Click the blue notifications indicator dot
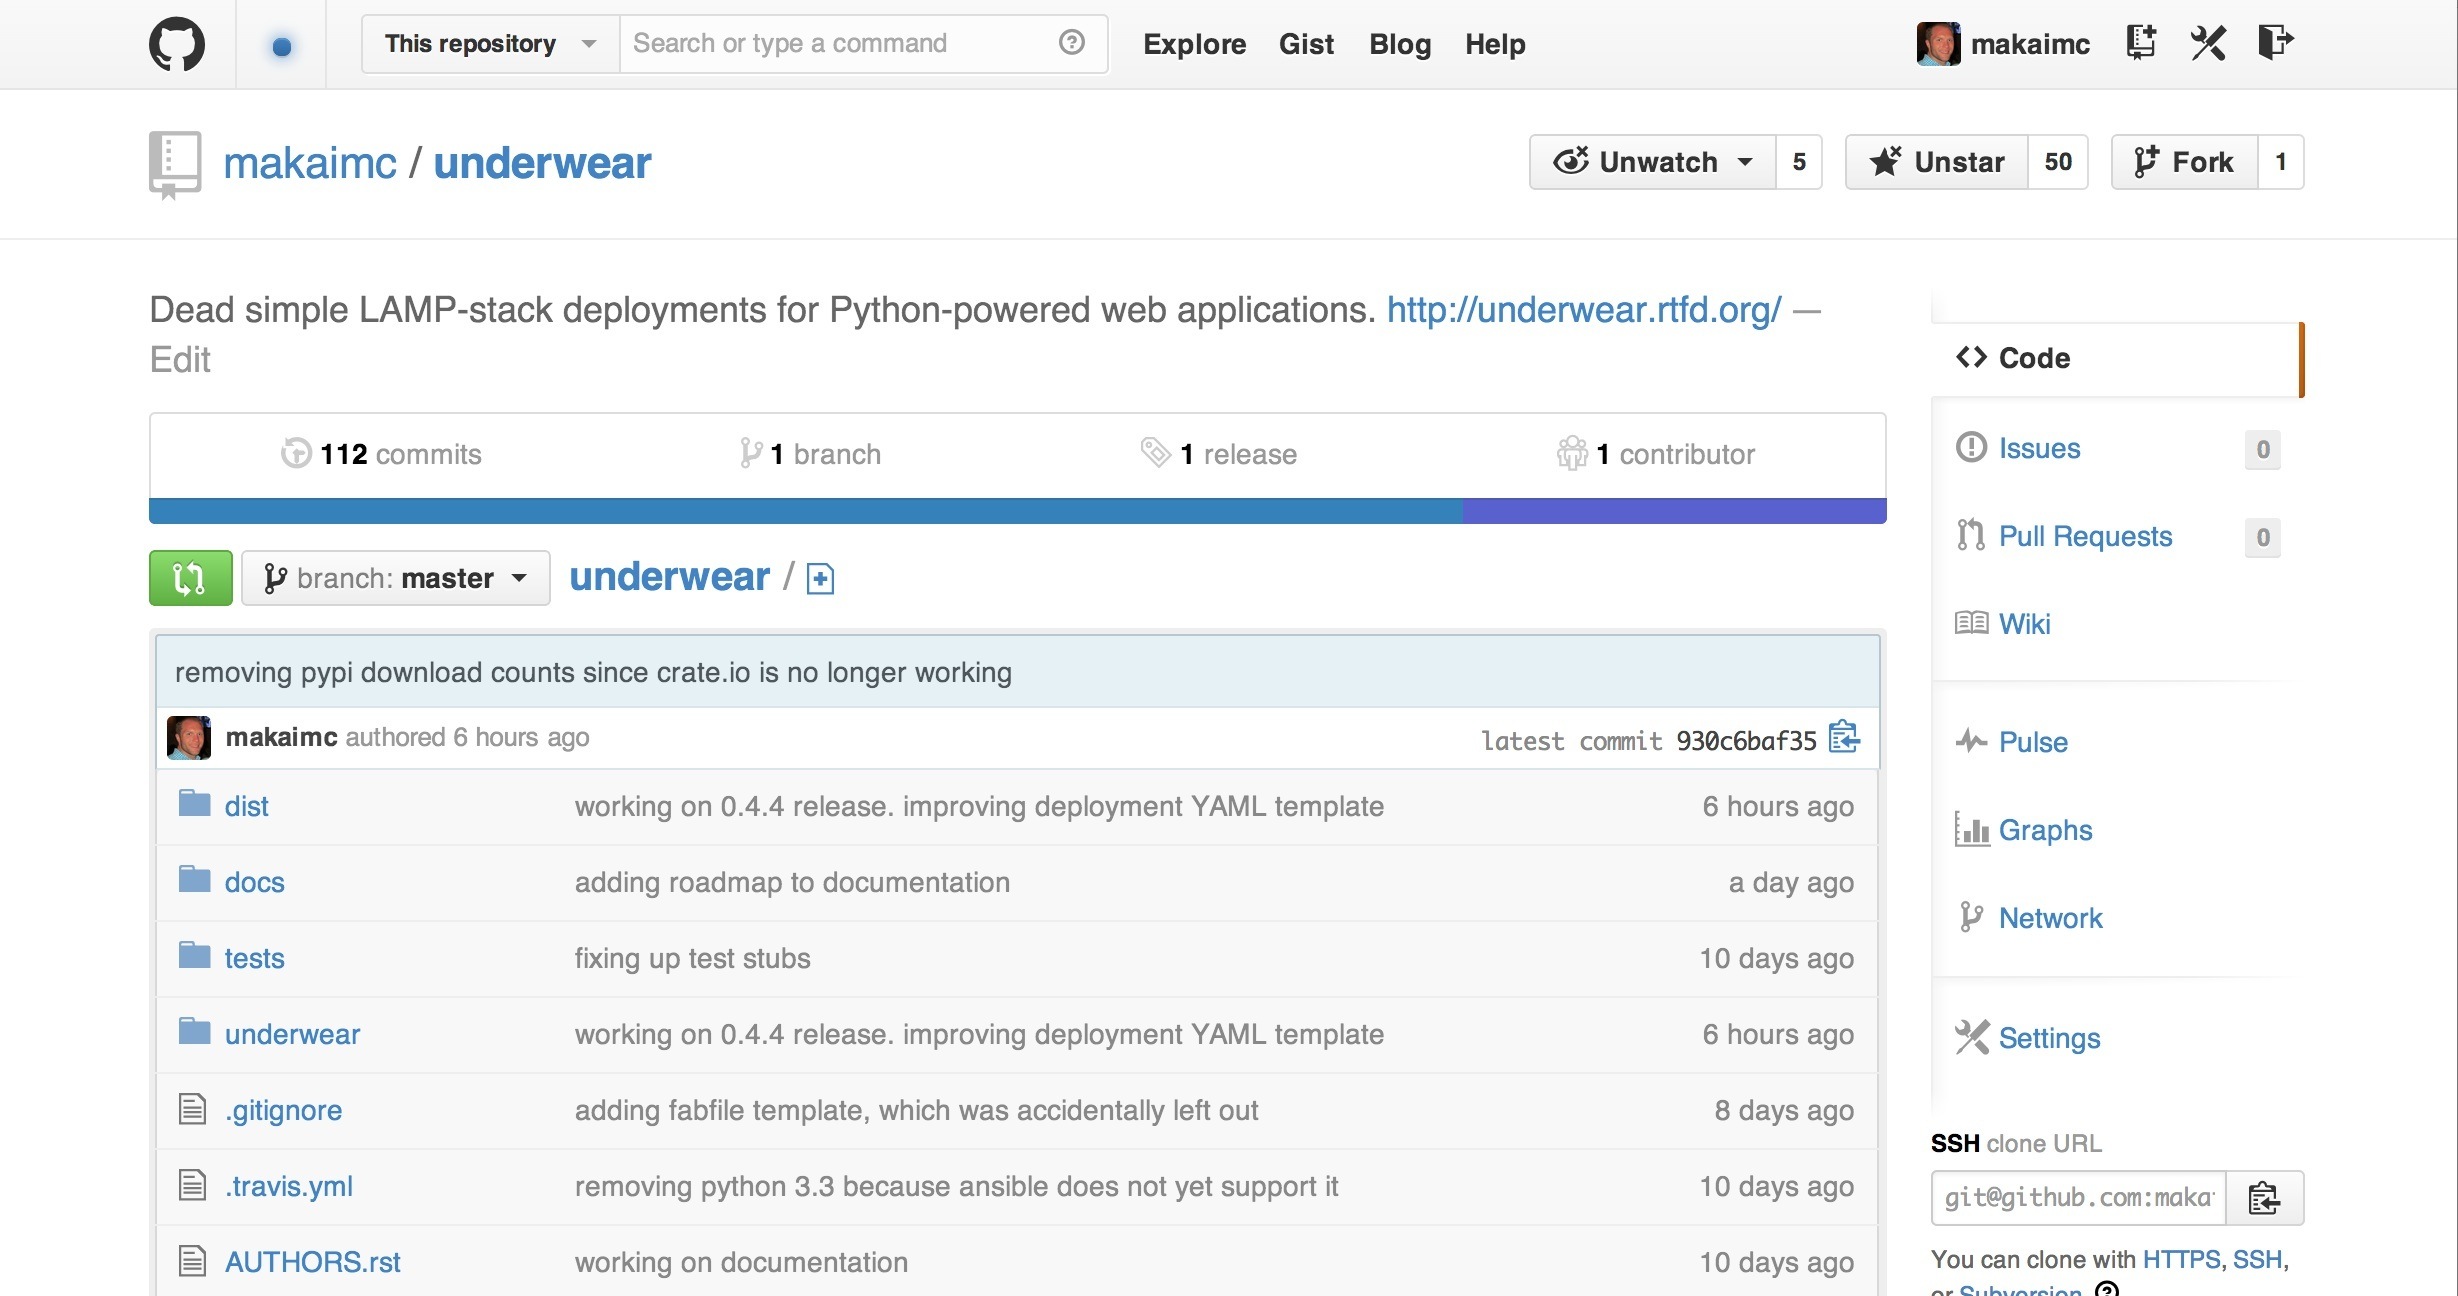 coord(282,46)
